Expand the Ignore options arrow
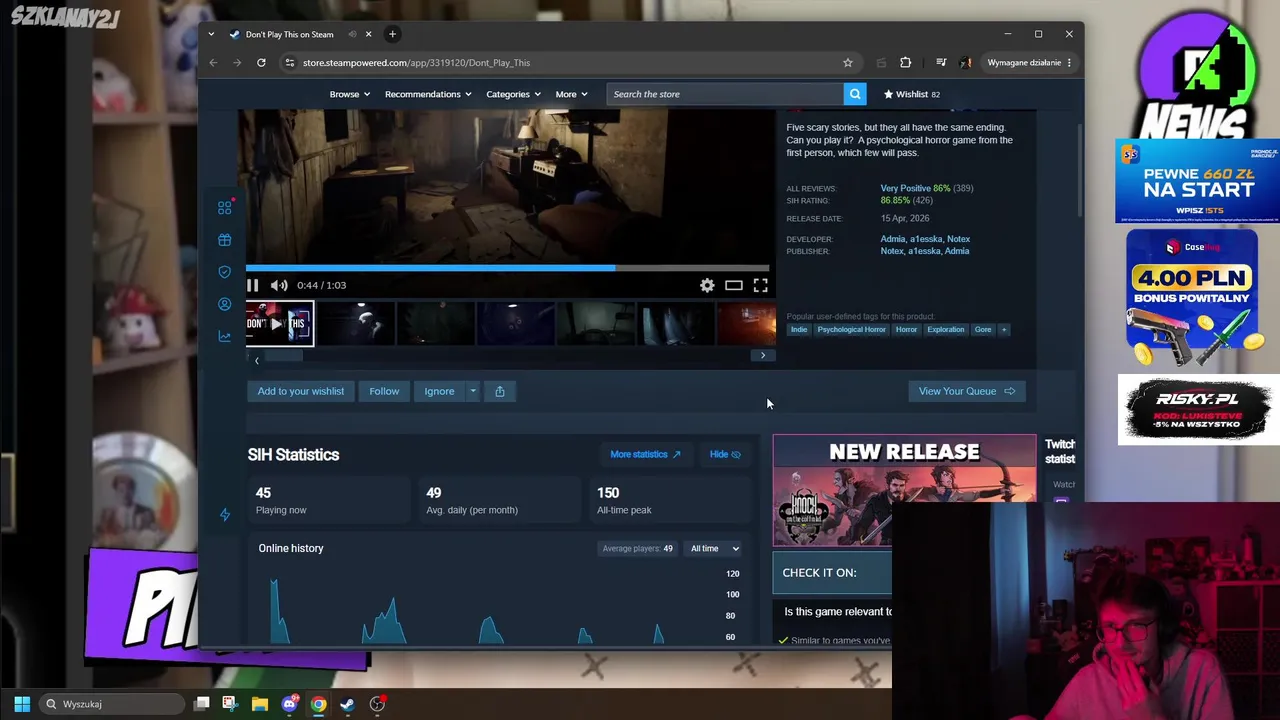 [473, 391]
